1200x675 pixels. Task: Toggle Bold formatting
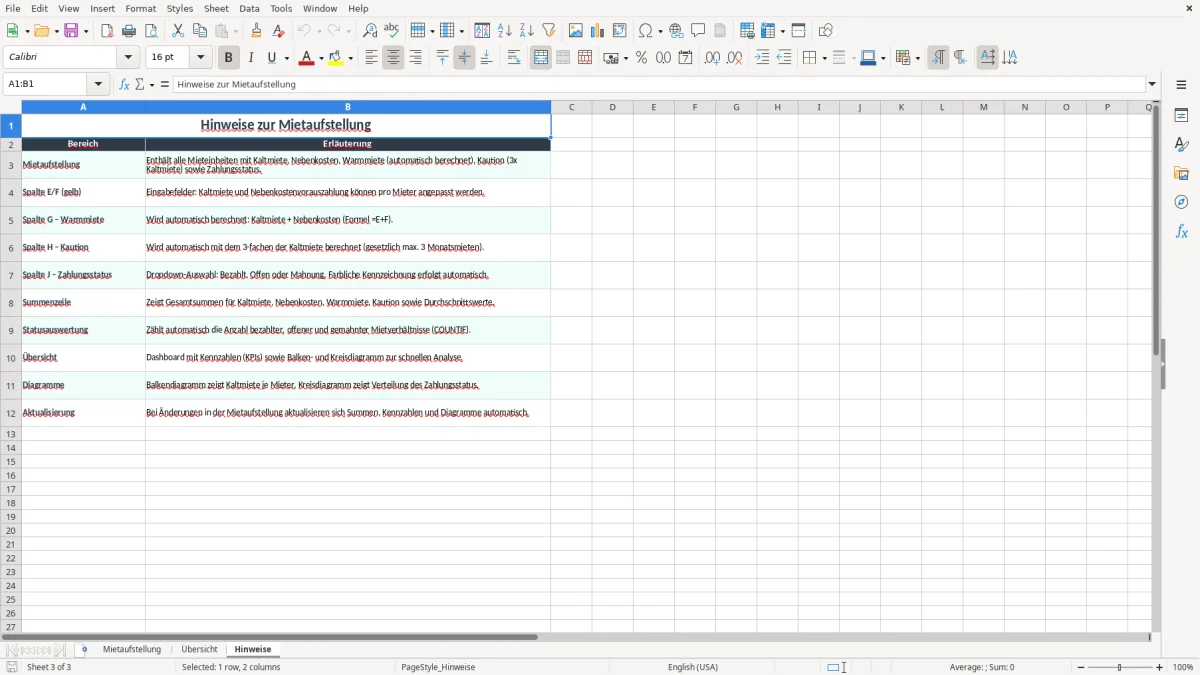[229, 58]
